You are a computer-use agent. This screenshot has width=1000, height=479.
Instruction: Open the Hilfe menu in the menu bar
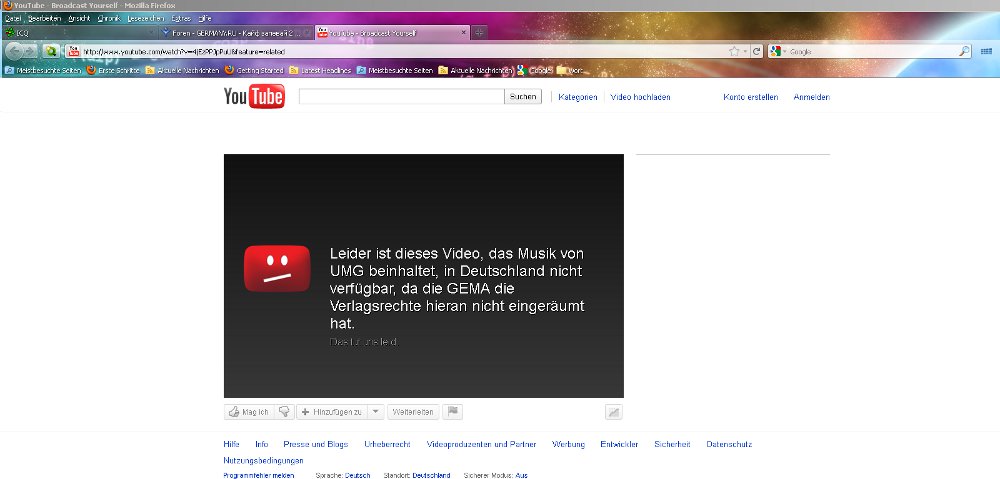(x=205, y=18)
